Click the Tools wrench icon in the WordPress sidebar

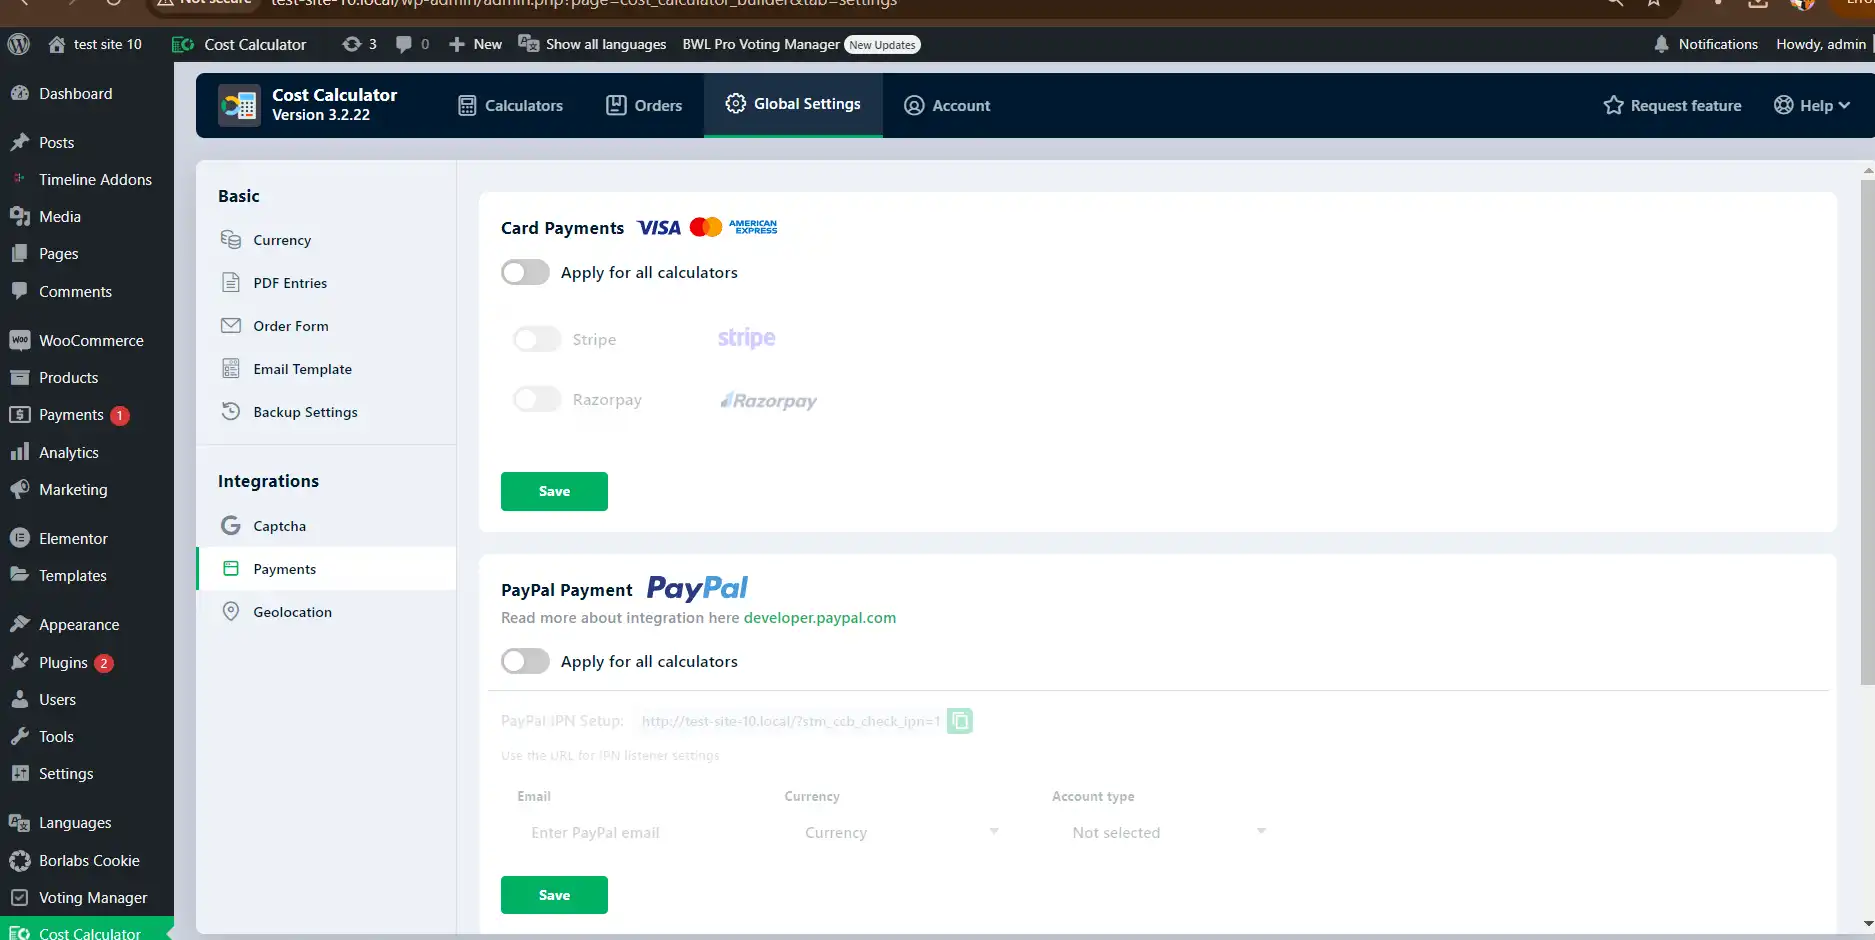pyautogui.click(x=20, y=736)
